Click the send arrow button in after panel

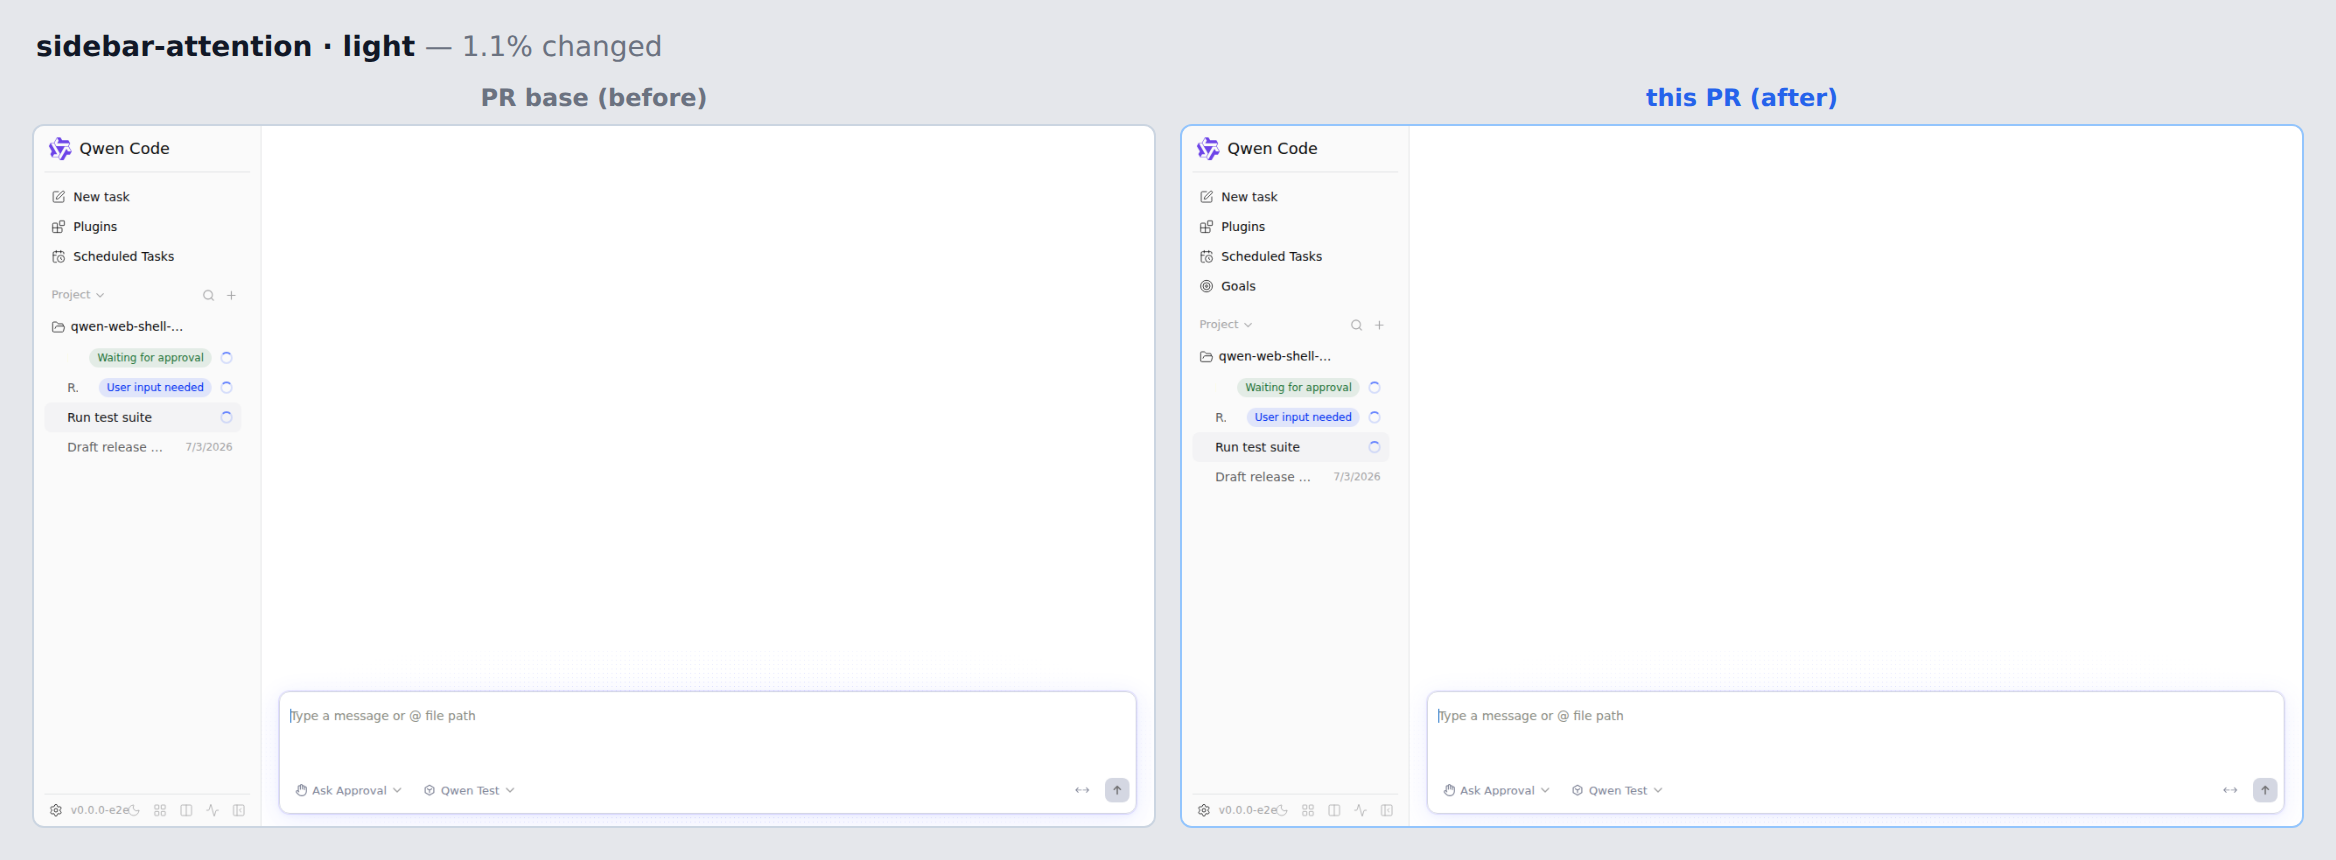2265,790
